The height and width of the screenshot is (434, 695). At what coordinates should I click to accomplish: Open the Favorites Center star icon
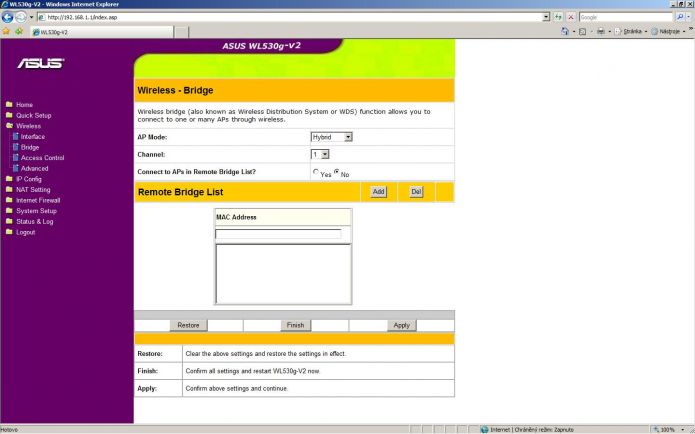pos(6,31)
